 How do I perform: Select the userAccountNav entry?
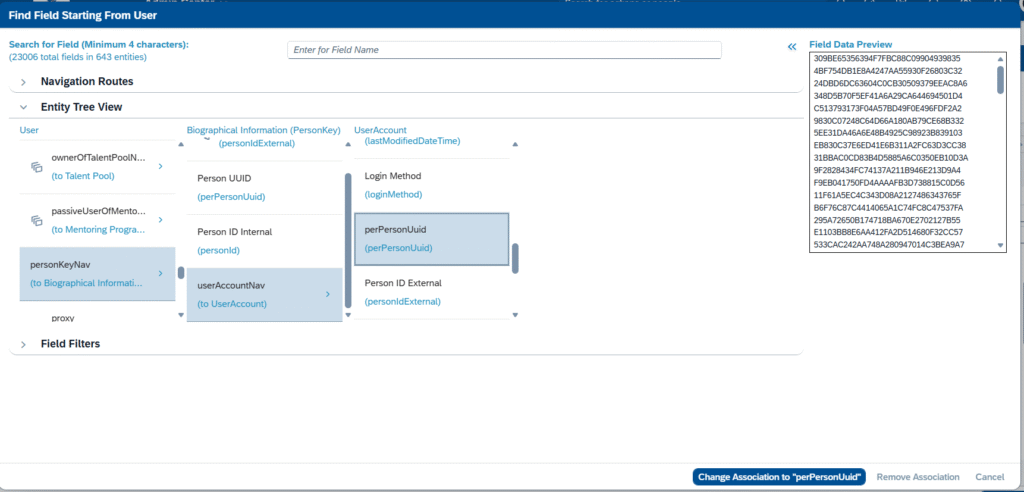point(255,294)
